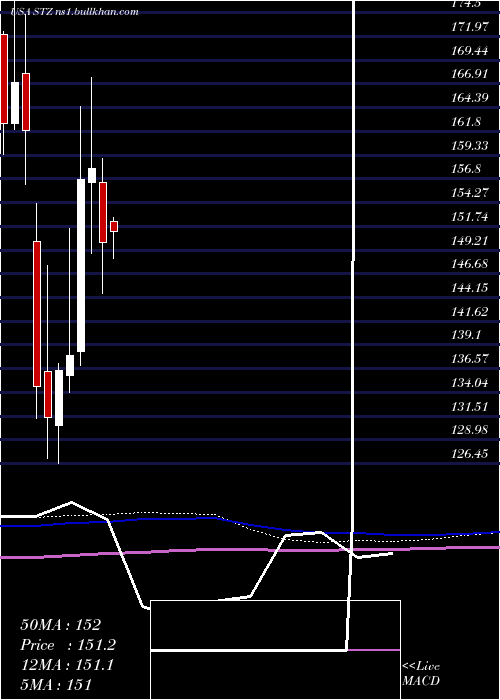Click the 12MA : 151.1 readout
This screenshot has height=700, width=500.
point(67,665)
